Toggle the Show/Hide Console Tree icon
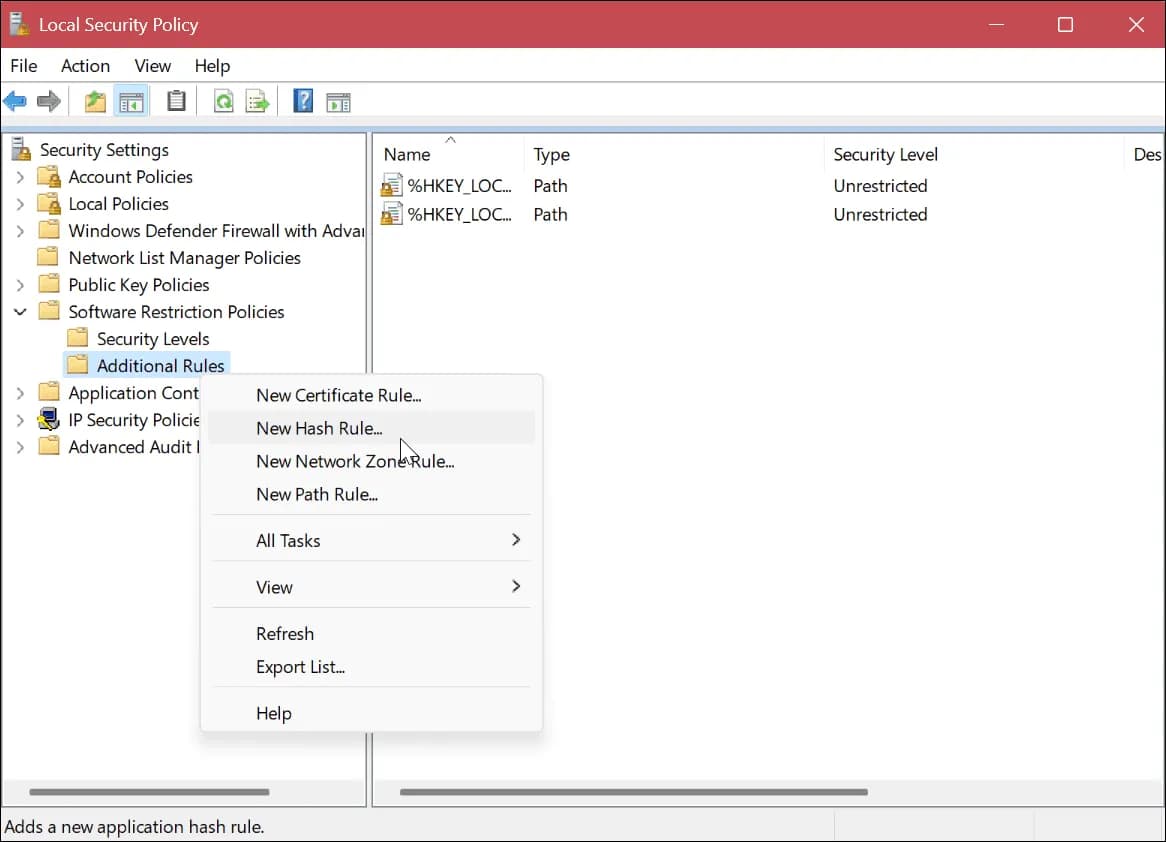Viewport: 1166px width, 842px height. [131, 101]
